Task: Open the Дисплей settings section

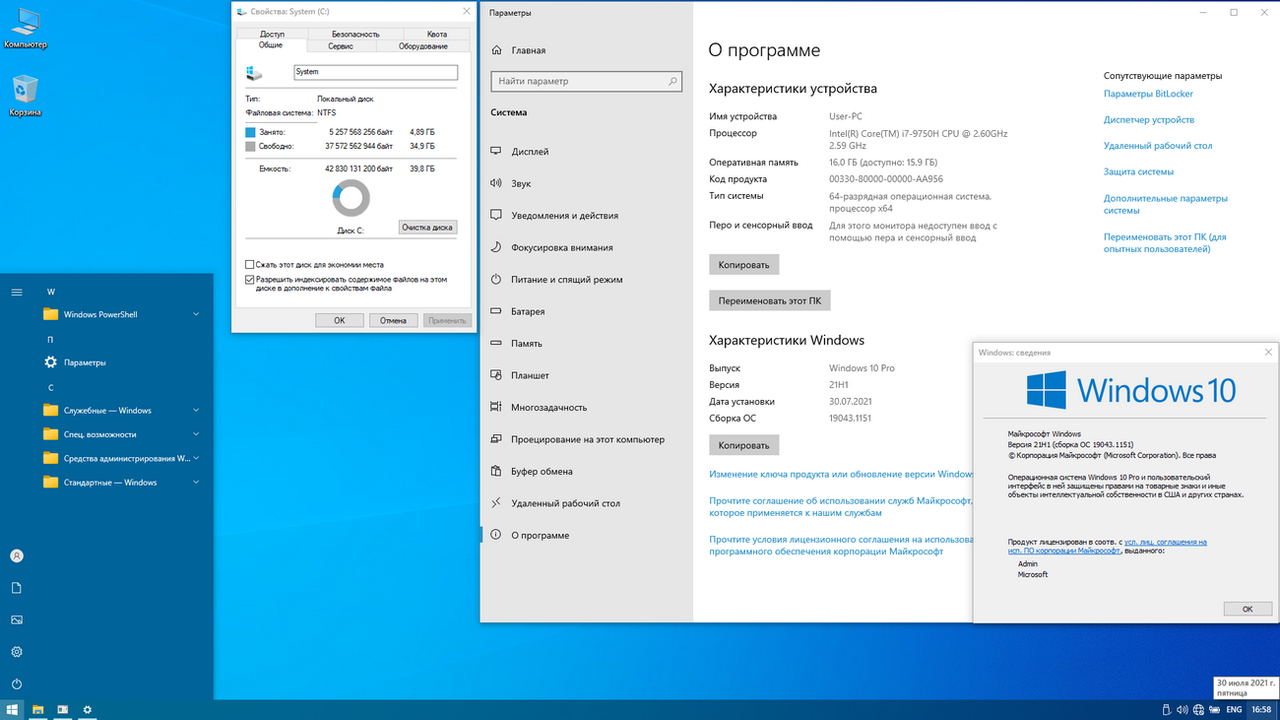Action: click(530, 152)
